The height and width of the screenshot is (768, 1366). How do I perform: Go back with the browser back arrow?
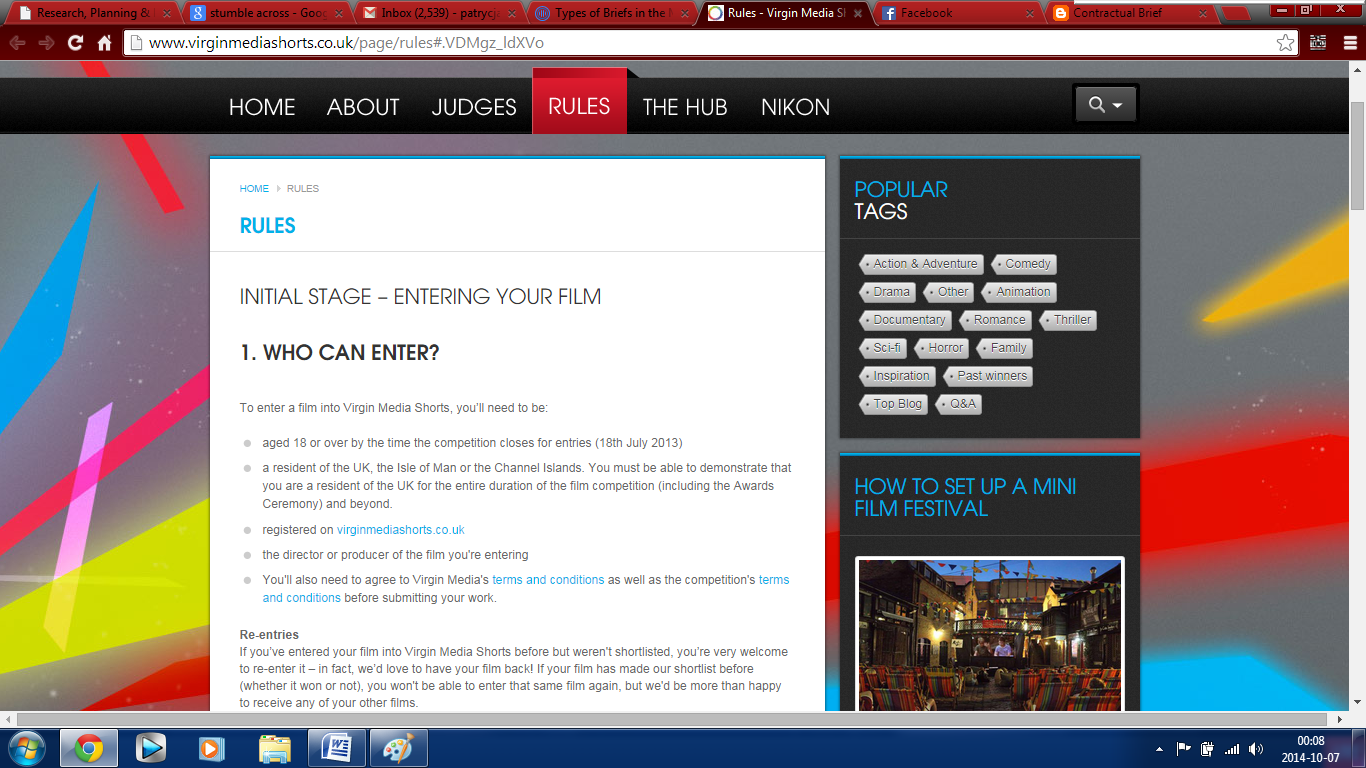(x=17, y=43)
